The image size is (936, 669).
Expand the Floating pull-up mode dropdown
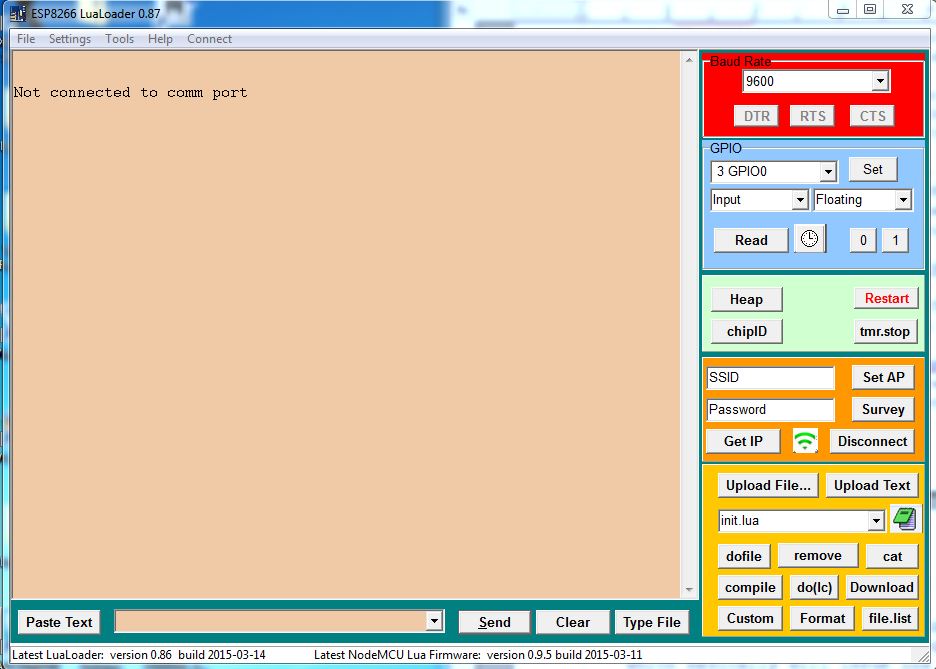point(903,200)
